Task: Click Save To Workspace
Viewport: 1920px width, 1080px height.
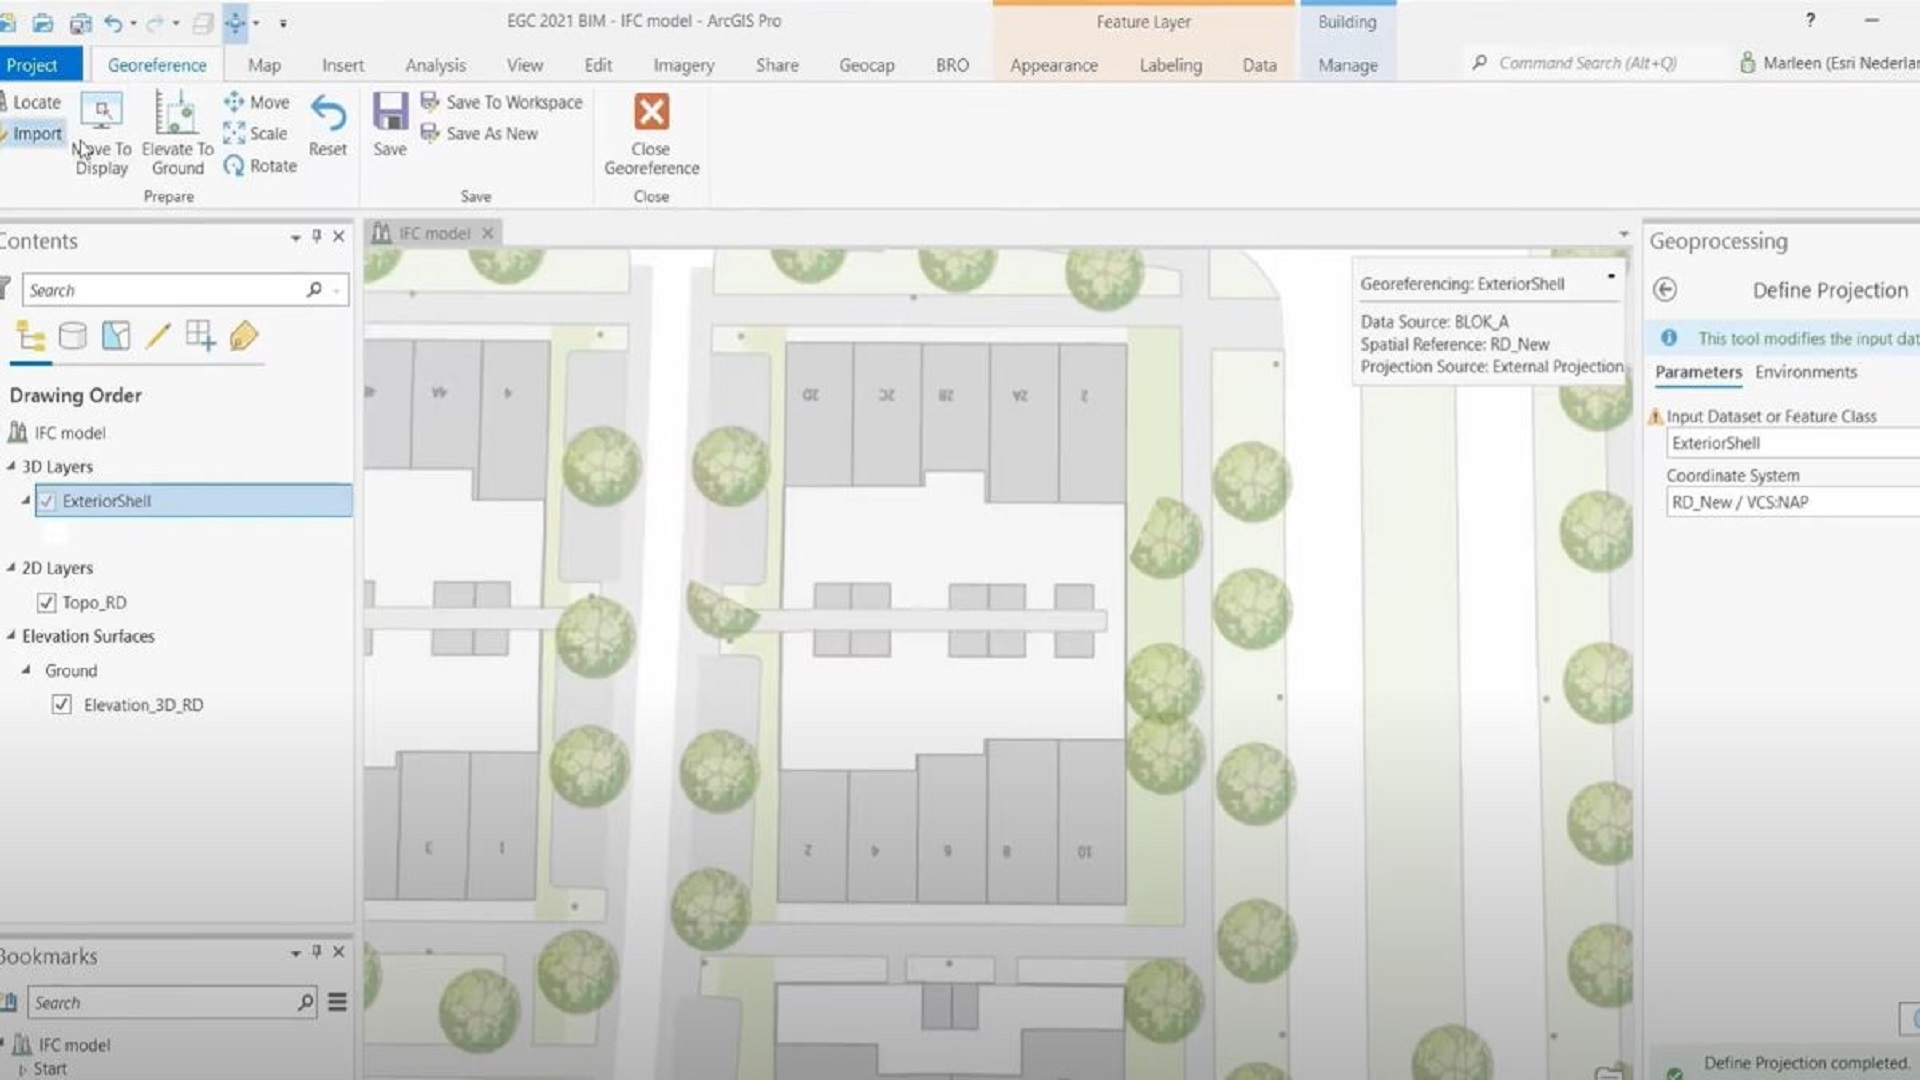Action: point(502,102)
